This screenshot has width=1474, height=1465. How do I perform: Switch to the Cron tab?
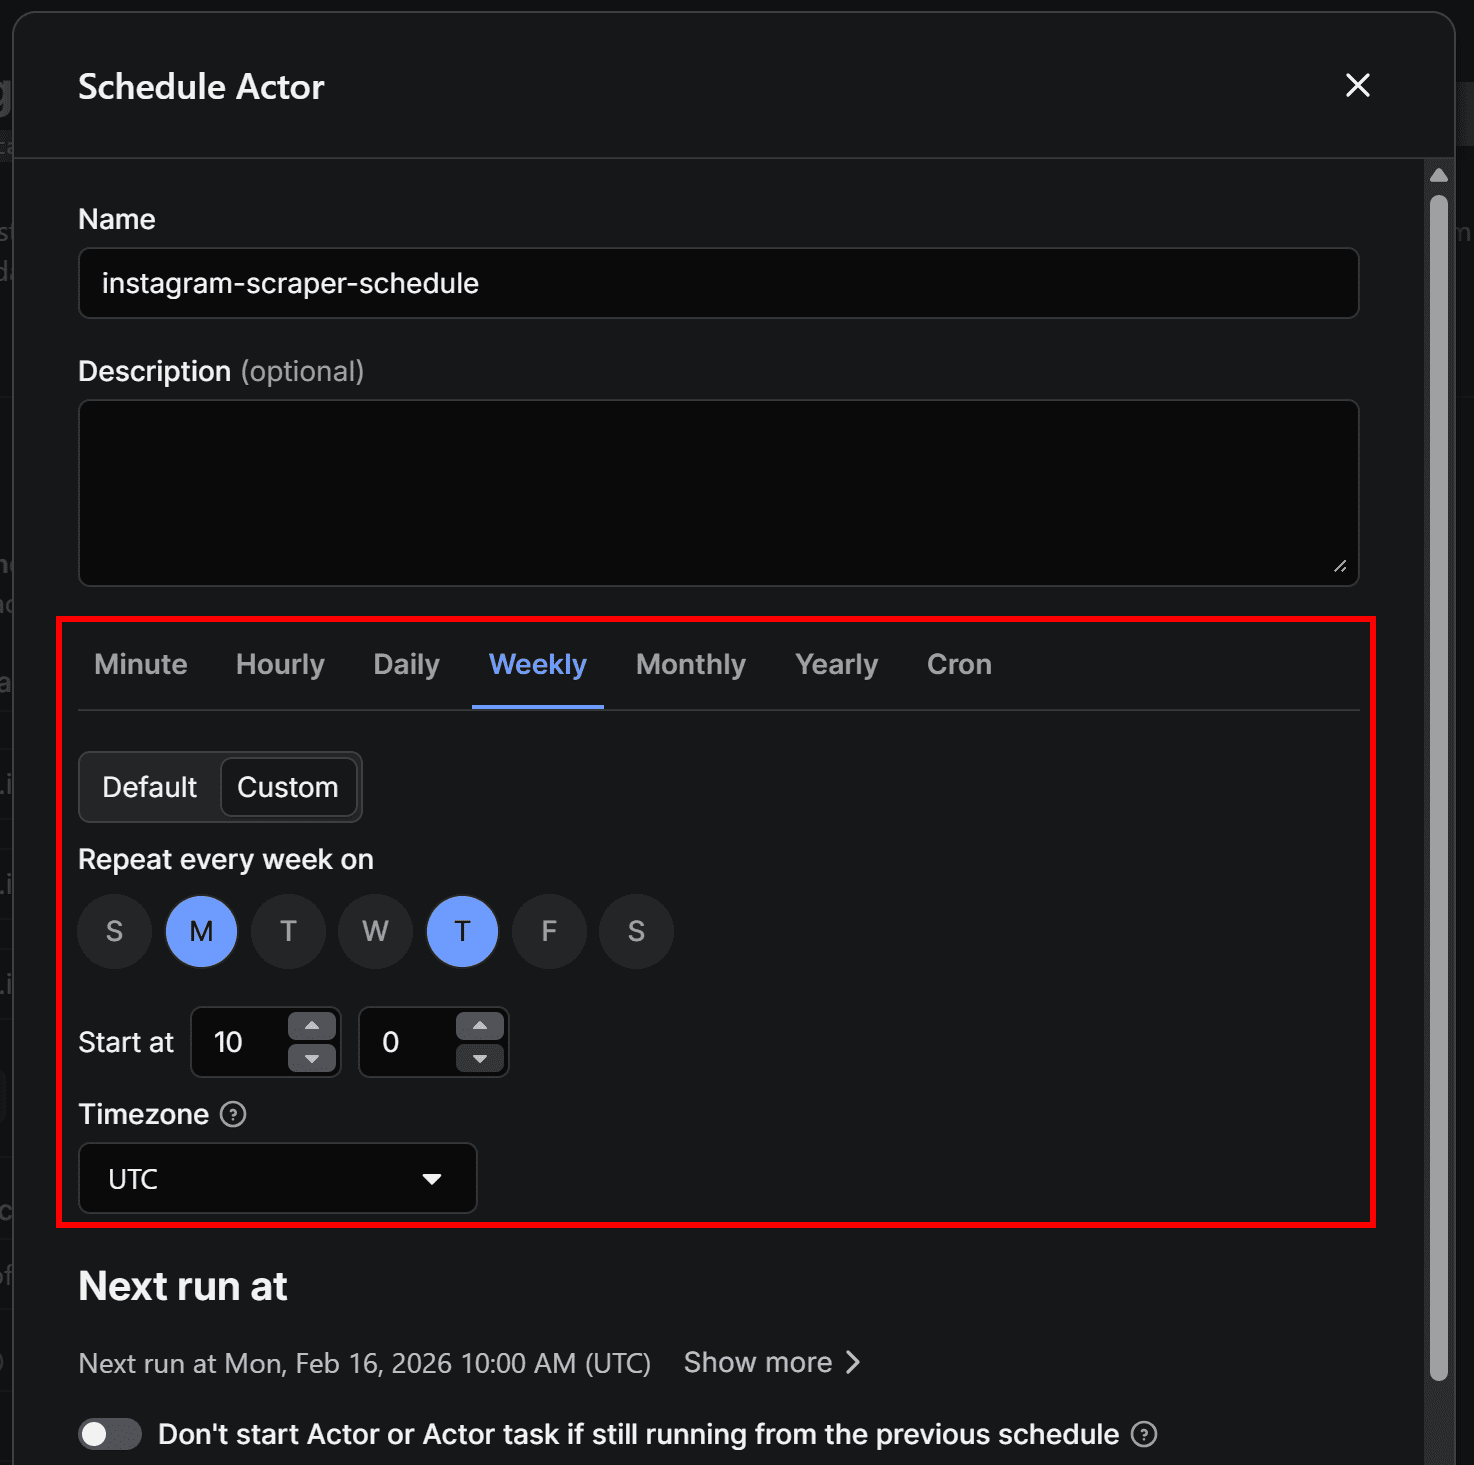pyautogui.click(x=958, y=664)
